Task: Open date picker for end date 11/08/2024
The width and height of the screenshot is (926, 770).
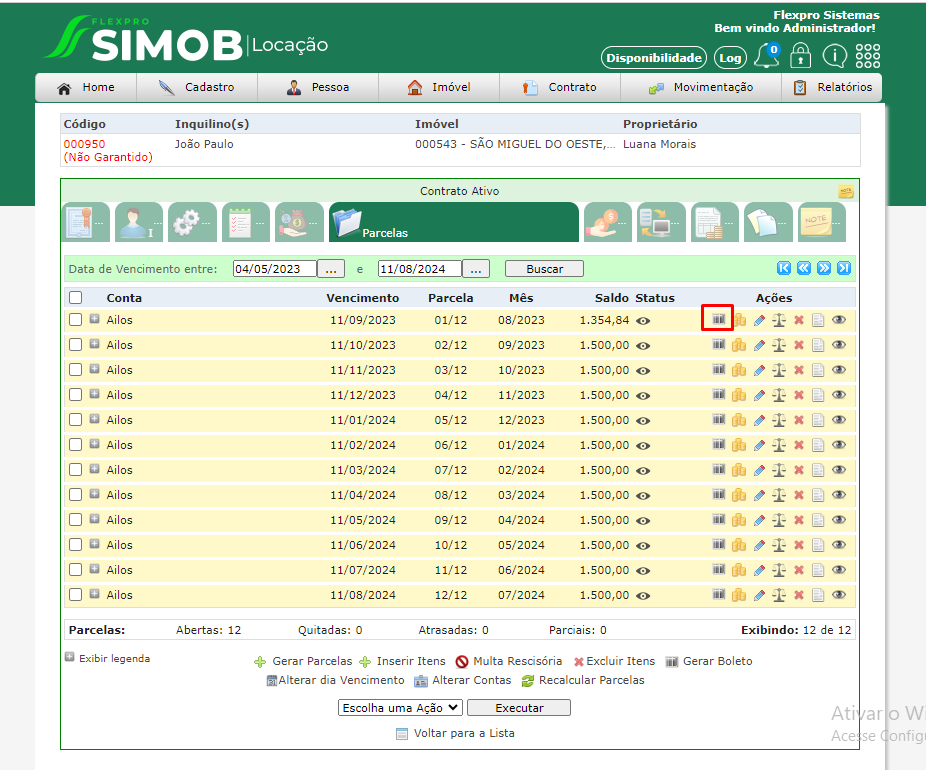Action: [x=475, y=269]
